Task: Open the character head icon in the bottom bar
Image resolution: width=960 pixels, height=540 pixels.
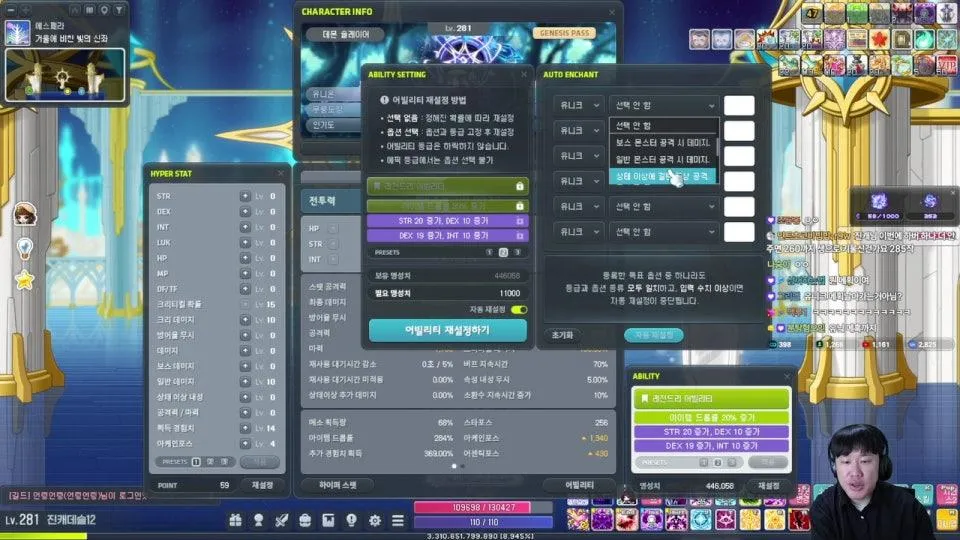Action: 258,520
